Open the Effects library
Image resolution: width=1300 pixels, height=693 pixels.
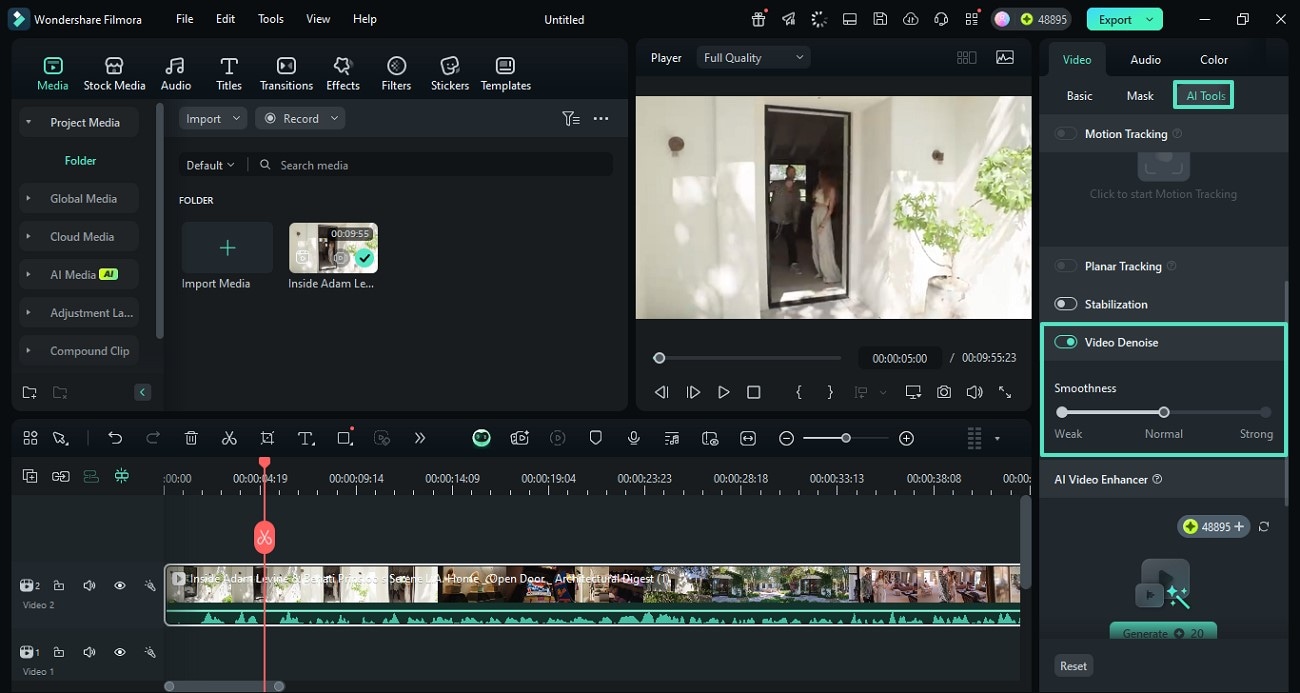click(x=343, y=74)
